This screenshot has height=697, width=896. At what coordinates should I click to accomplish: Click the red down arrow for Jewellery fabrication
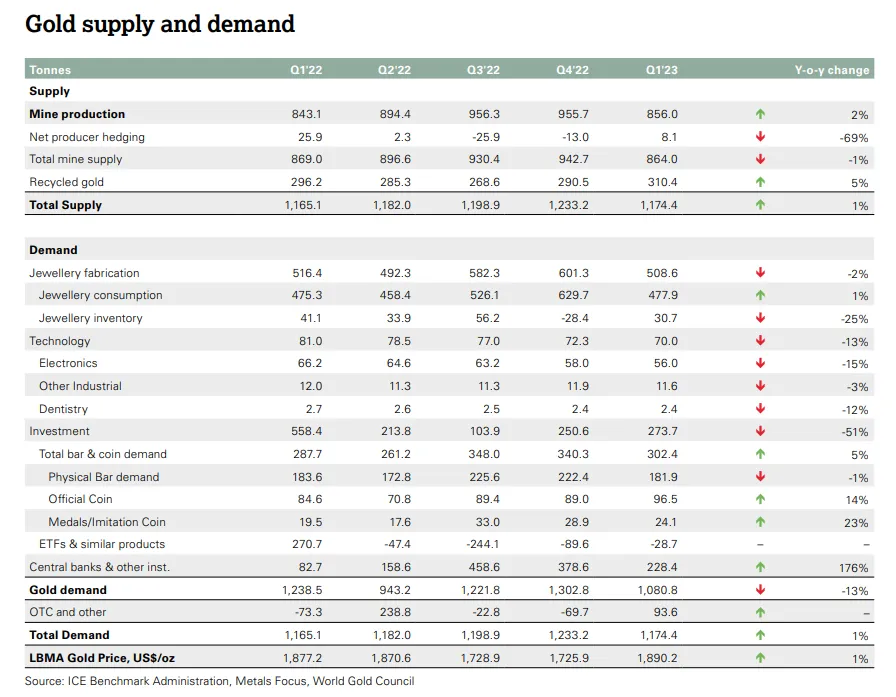[x=760, y=273]
